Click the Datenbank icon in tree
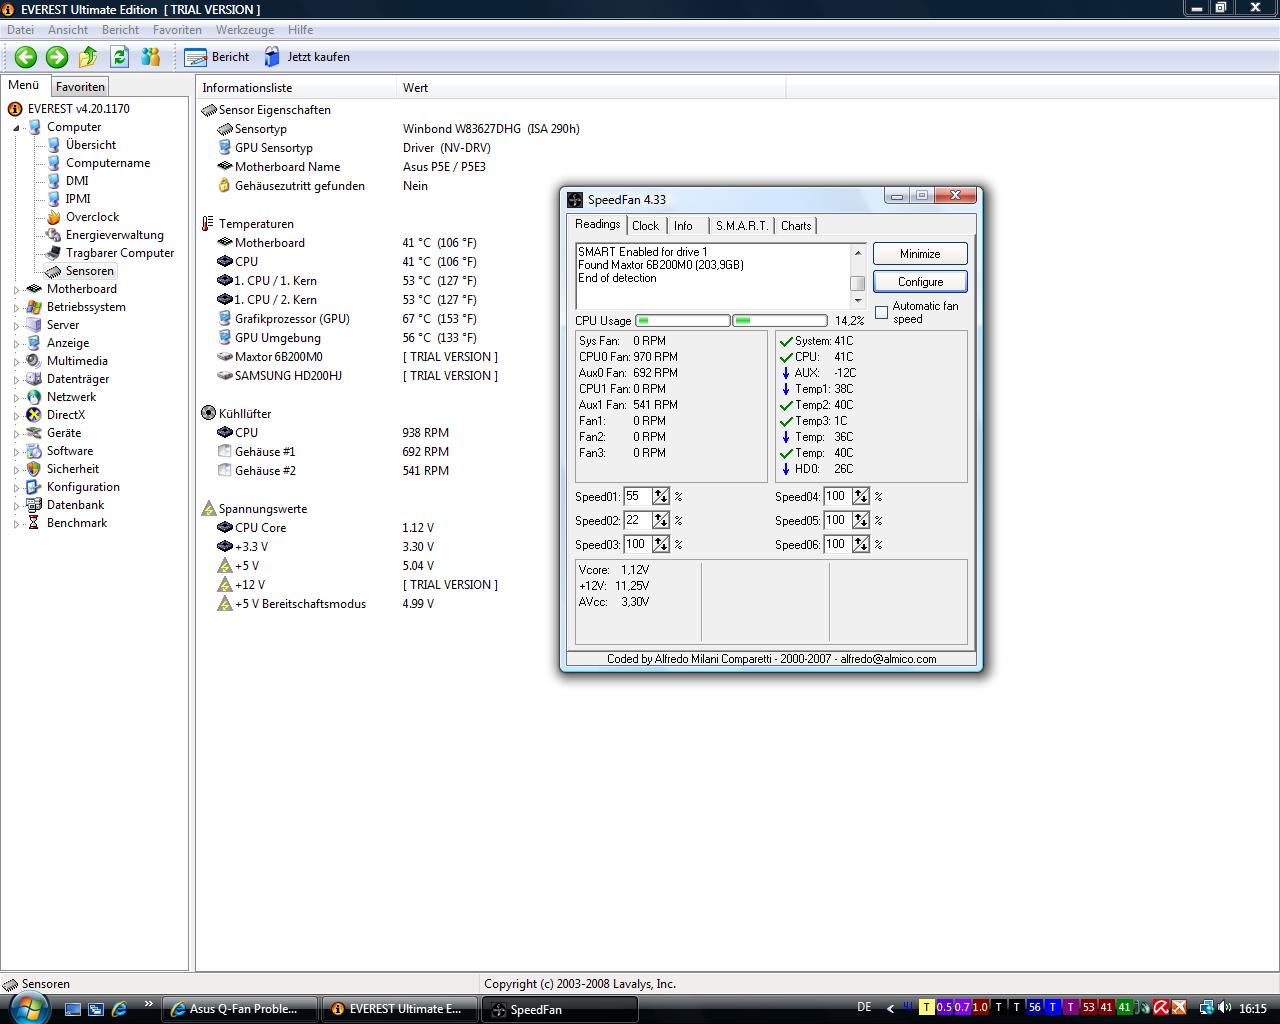 click(x=34, y=505)
